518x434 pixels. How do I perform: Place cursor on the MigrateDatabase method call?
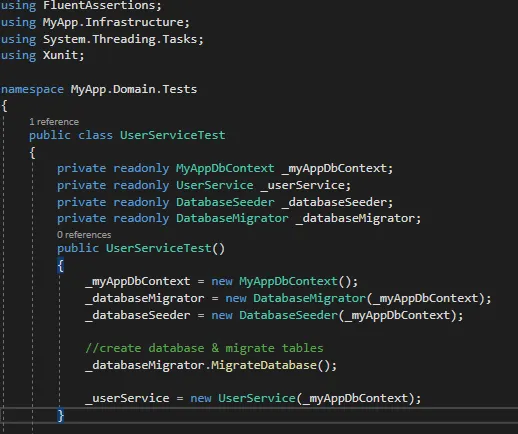[264, 365]
